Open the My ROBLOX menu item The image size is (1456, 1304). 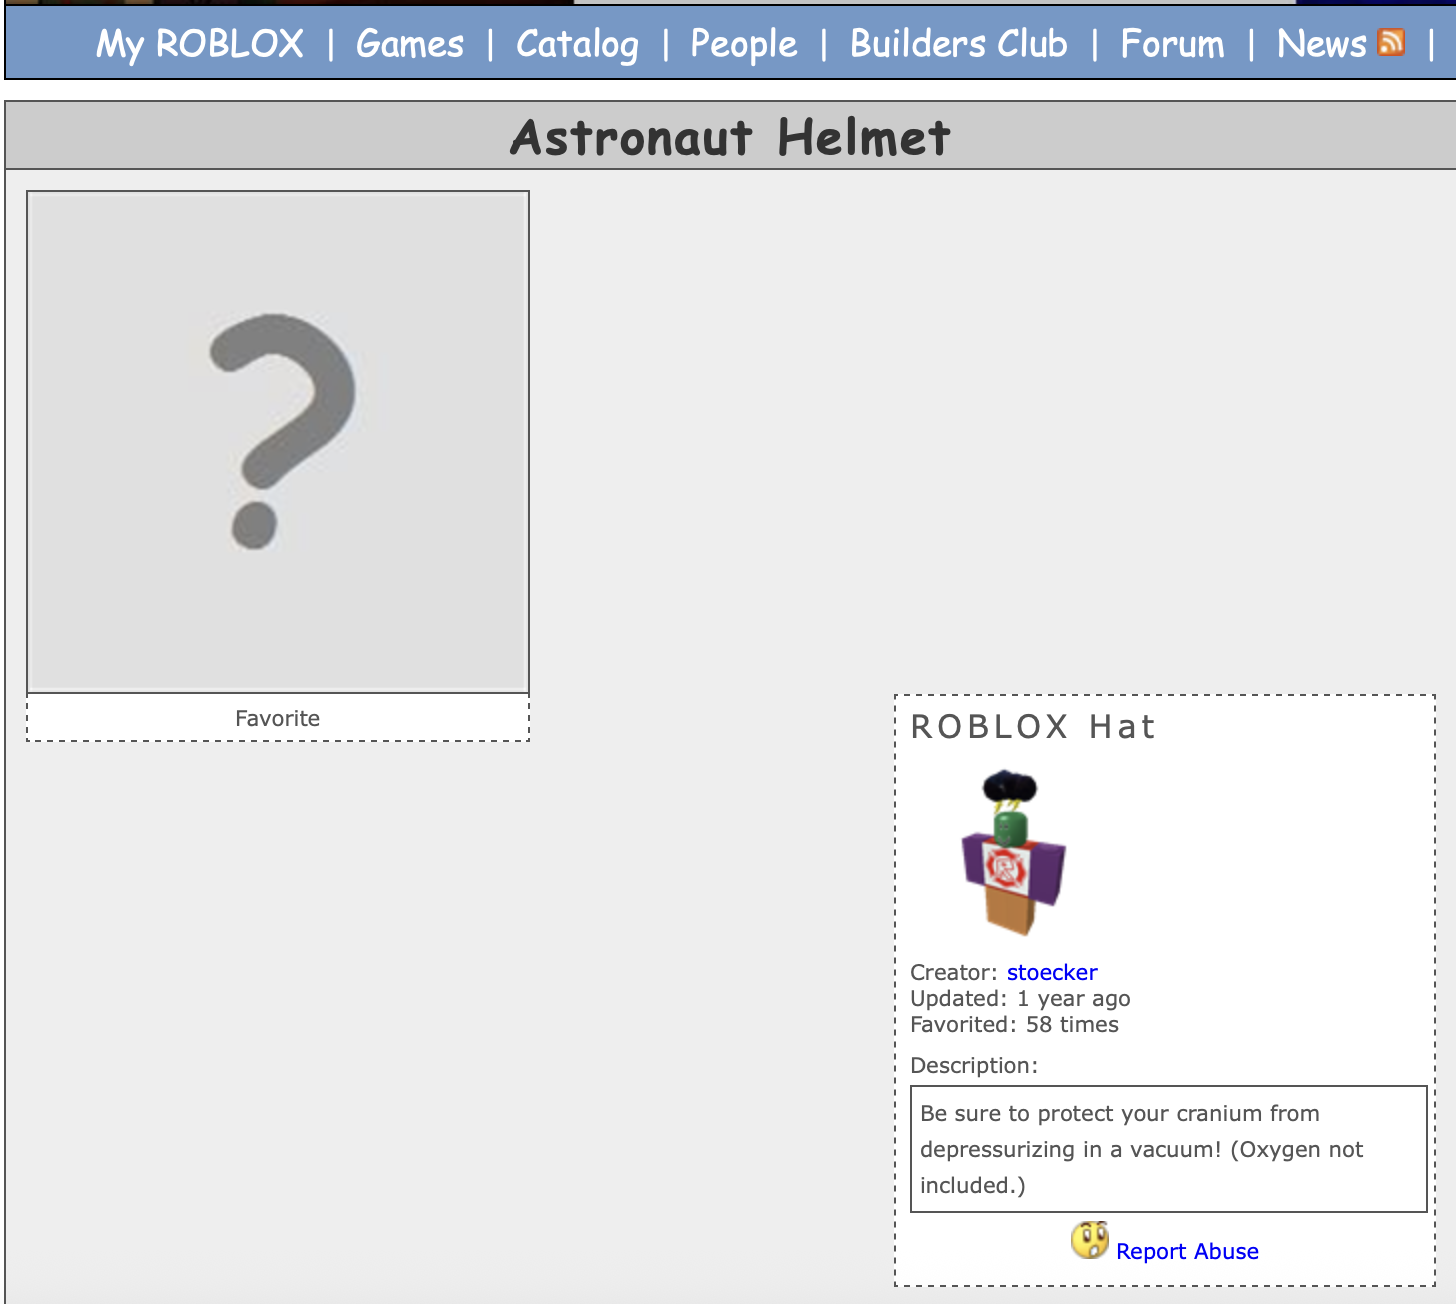coord(200,44)
